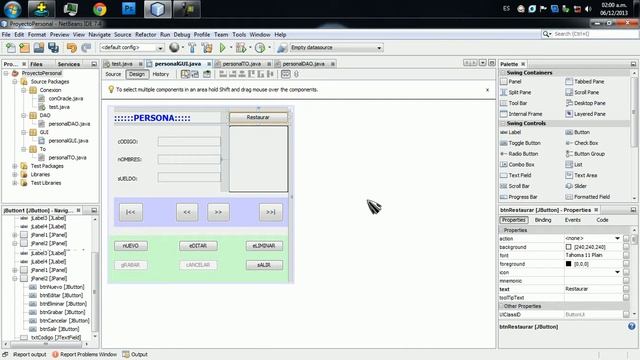Image resolution: width=640 pixels, height=360 pixels.
Task: Click the Search box in the menu bar
Action: (x=590, y=34)
